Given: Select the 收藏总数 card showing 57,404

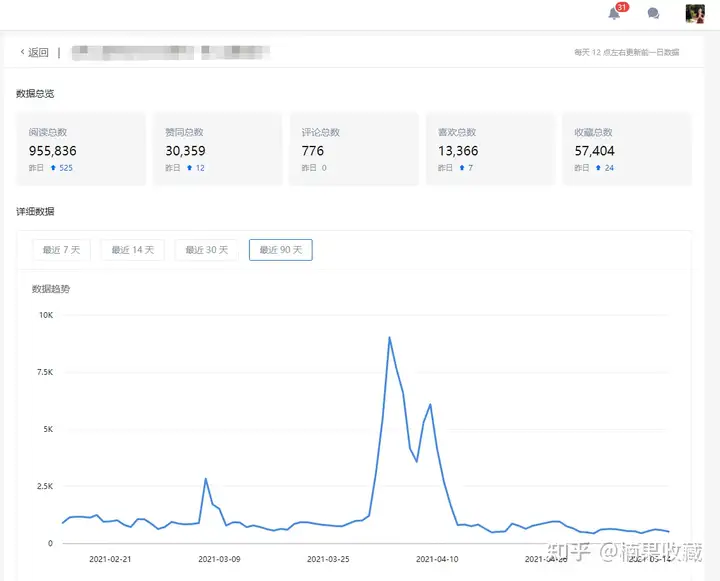Looking at the screenshot, I should tap(627, 149).
